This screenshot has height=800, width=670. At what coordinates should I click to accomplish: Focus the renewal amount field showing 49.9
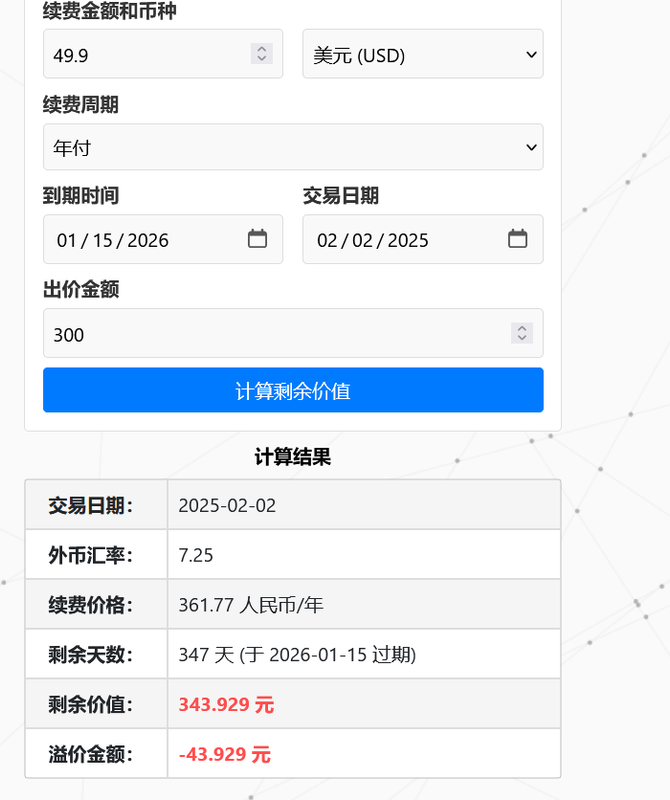coord(163,54)
